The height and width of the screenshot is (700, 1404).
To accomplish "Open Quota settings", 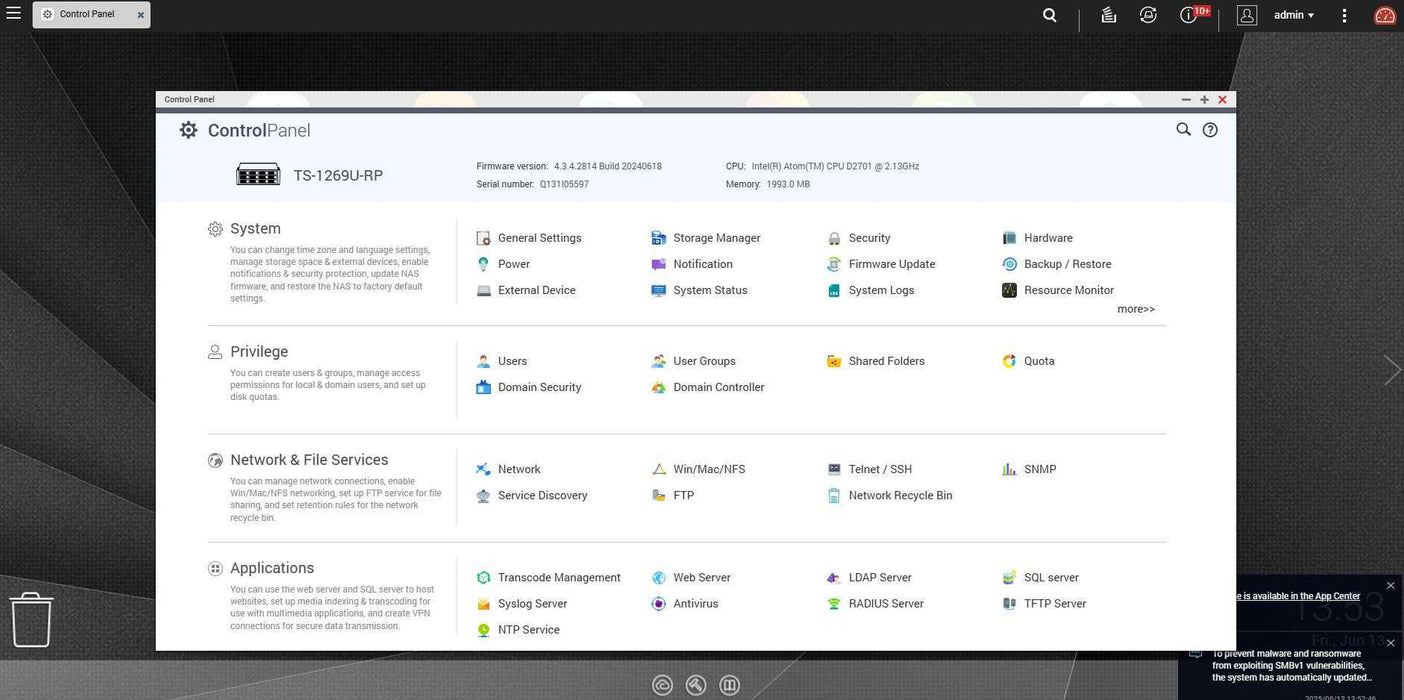I will coord(1028,361).
